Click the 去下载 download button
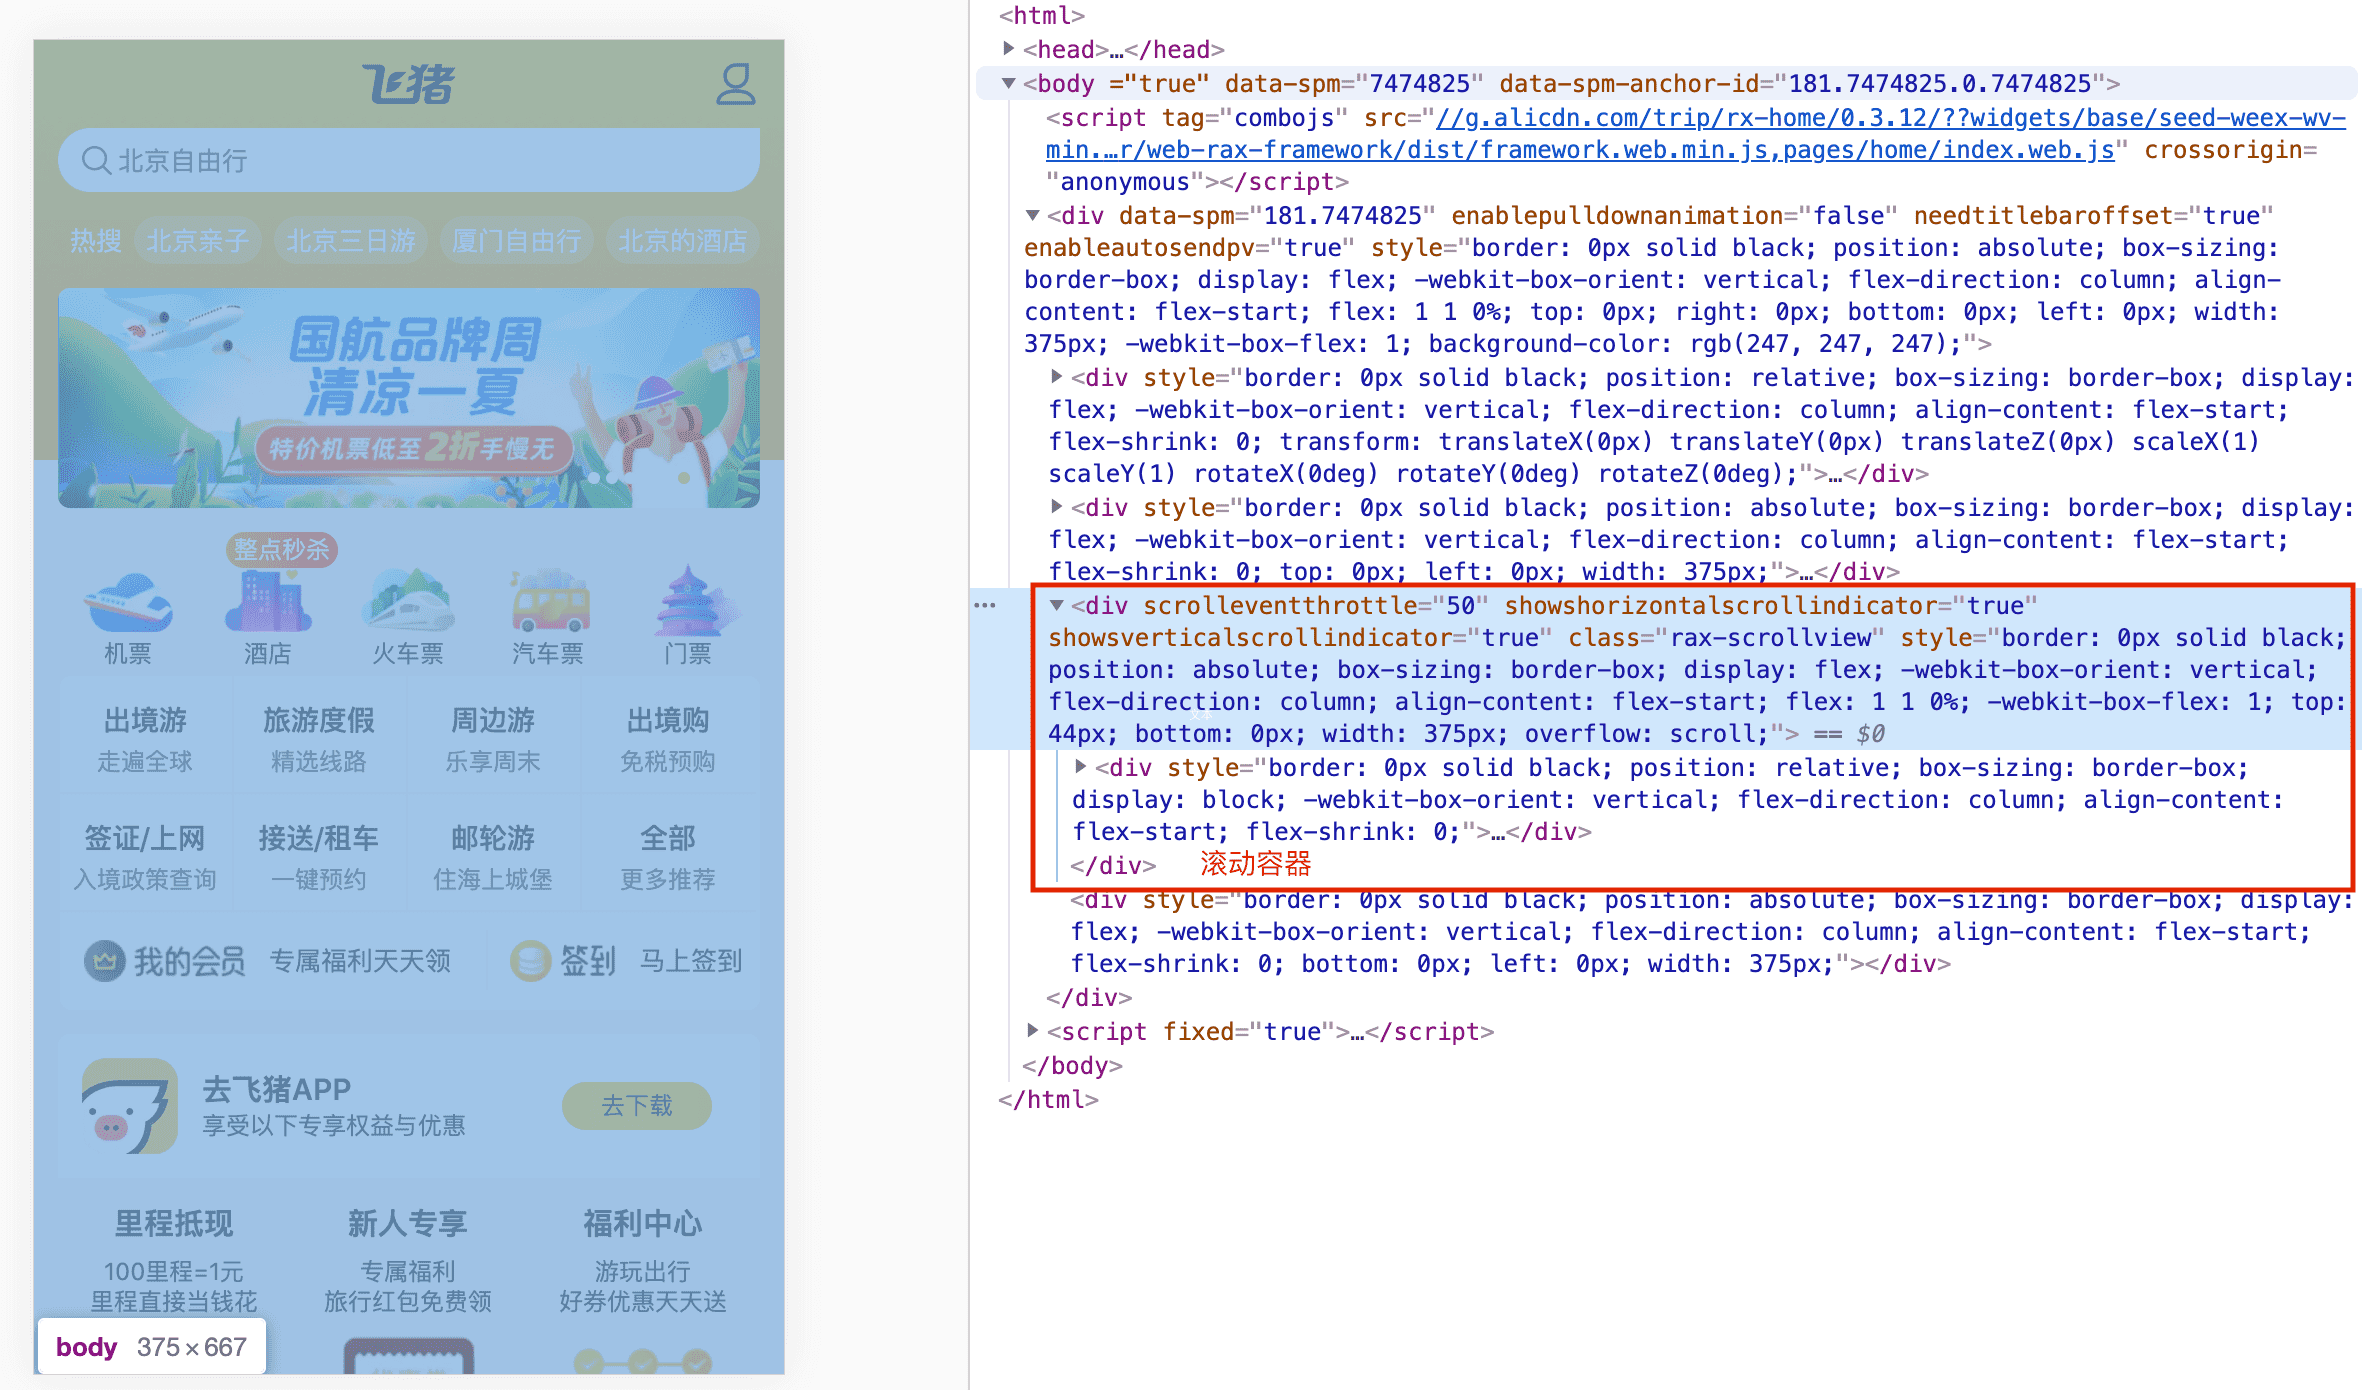This screenshot has width=2362, height=1390. click(x=637, y=1106)
